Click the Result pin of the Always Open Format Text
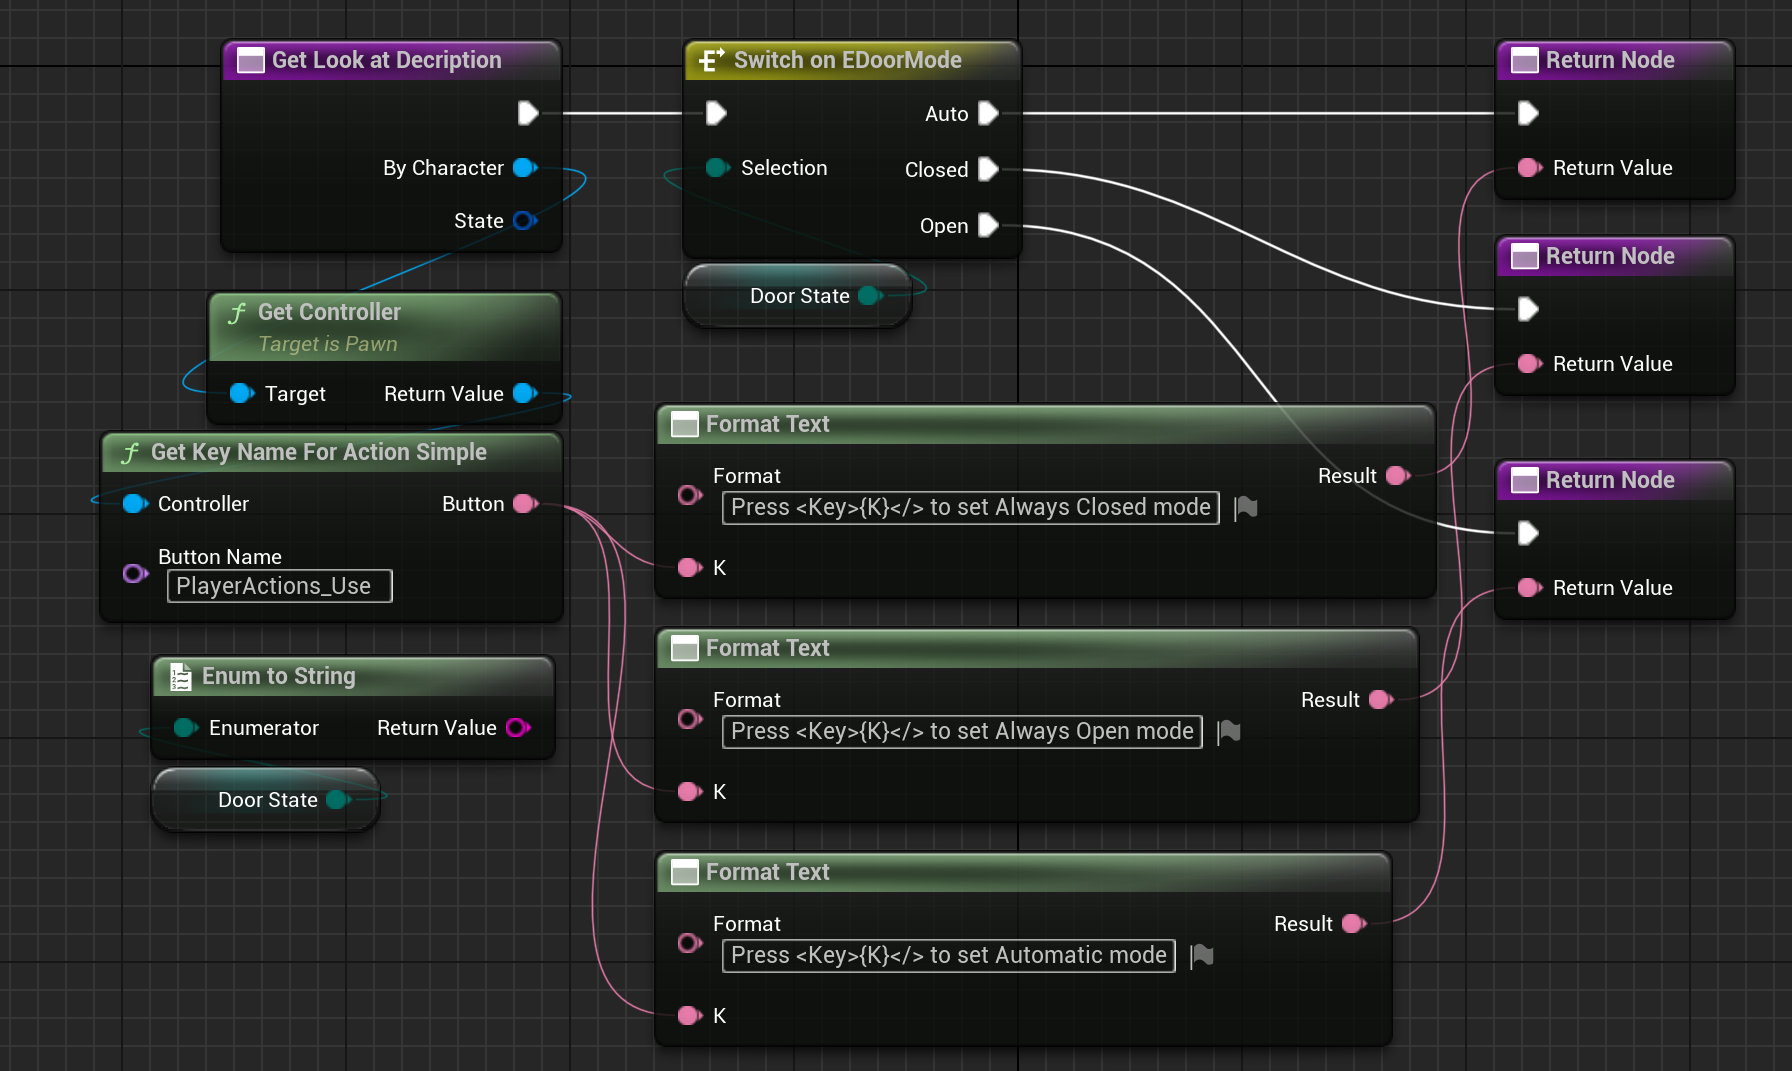The width and height of the screenshot is (1792, 1071). [x=1381, y=700]
